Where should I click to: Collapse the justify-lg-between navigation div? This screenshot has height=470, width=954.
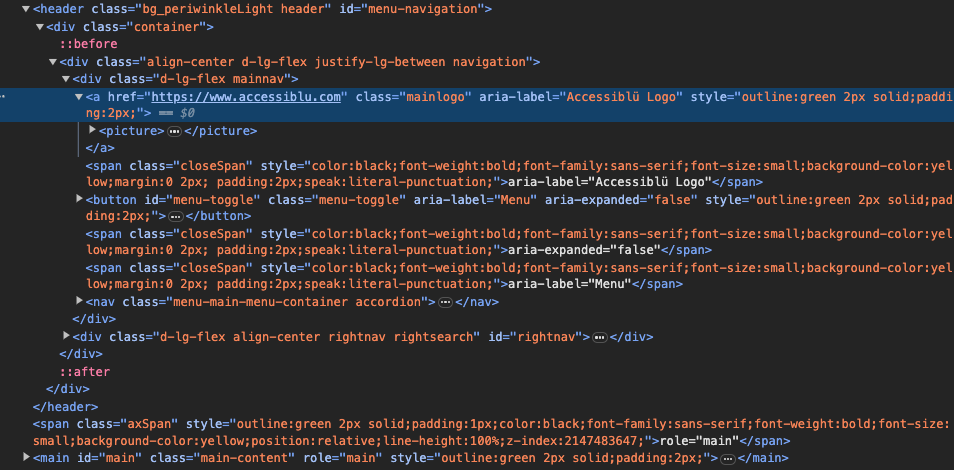[x=52, y=62]
